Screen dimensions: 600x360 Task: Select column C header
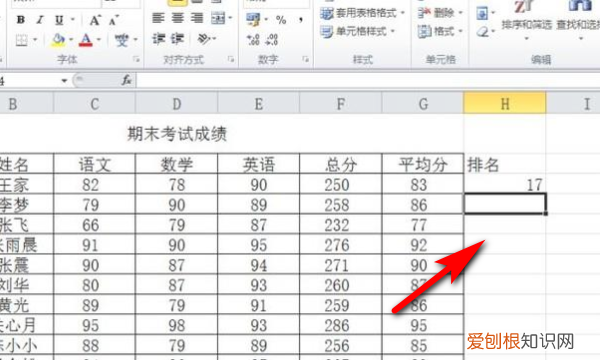tap(95, 104)
